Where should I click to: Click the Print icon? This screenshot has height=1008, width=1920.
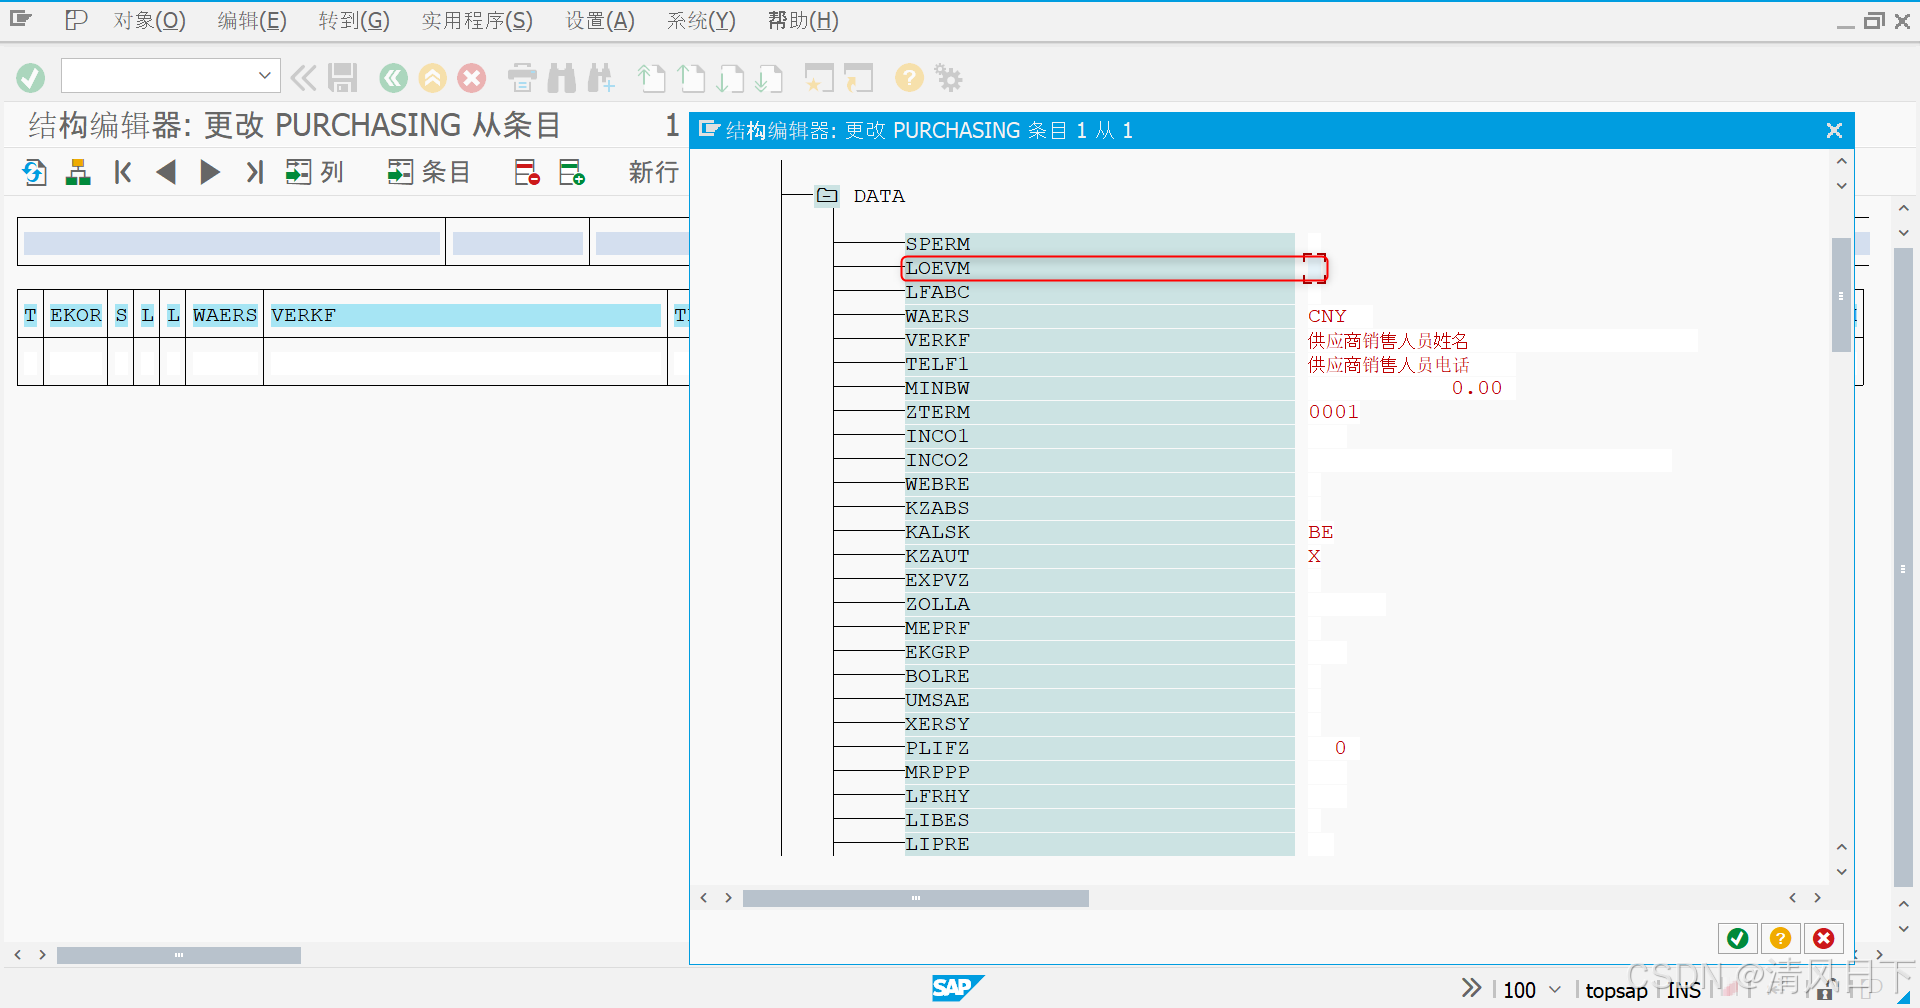point(522,78)
